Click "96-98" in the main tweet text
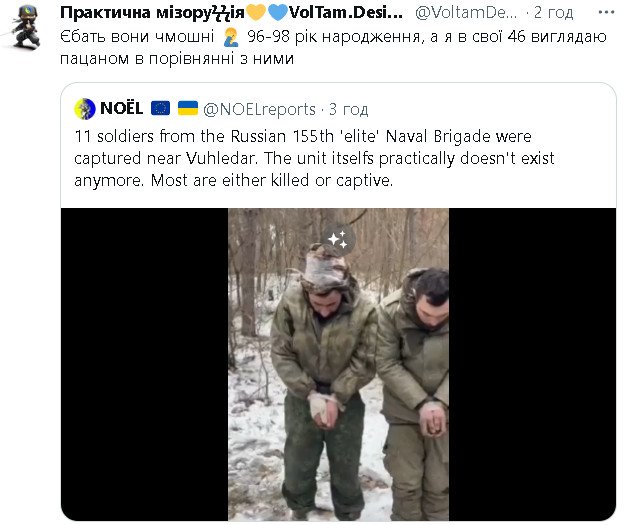The height and width of the screenshot is (525, 627). (267, 35)
